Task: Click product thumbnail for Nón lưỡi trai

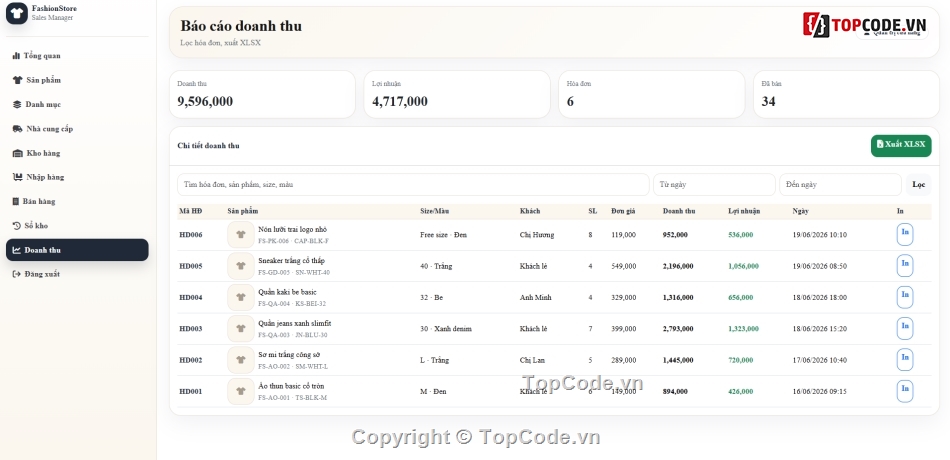Action: (x=241, y=235)
